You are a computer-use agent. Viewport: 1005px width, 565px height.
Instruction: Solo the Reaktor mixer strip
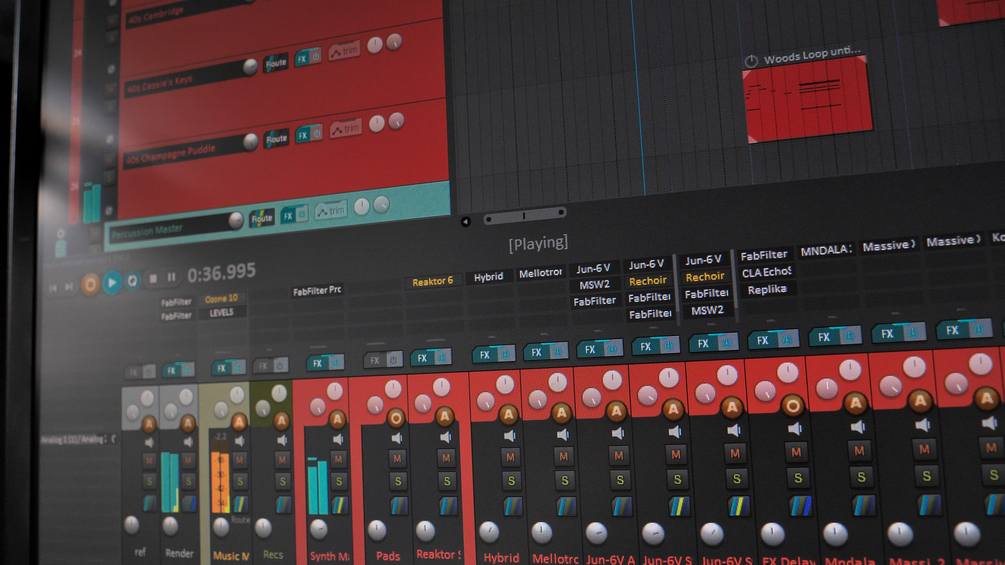tap(446, 480)
